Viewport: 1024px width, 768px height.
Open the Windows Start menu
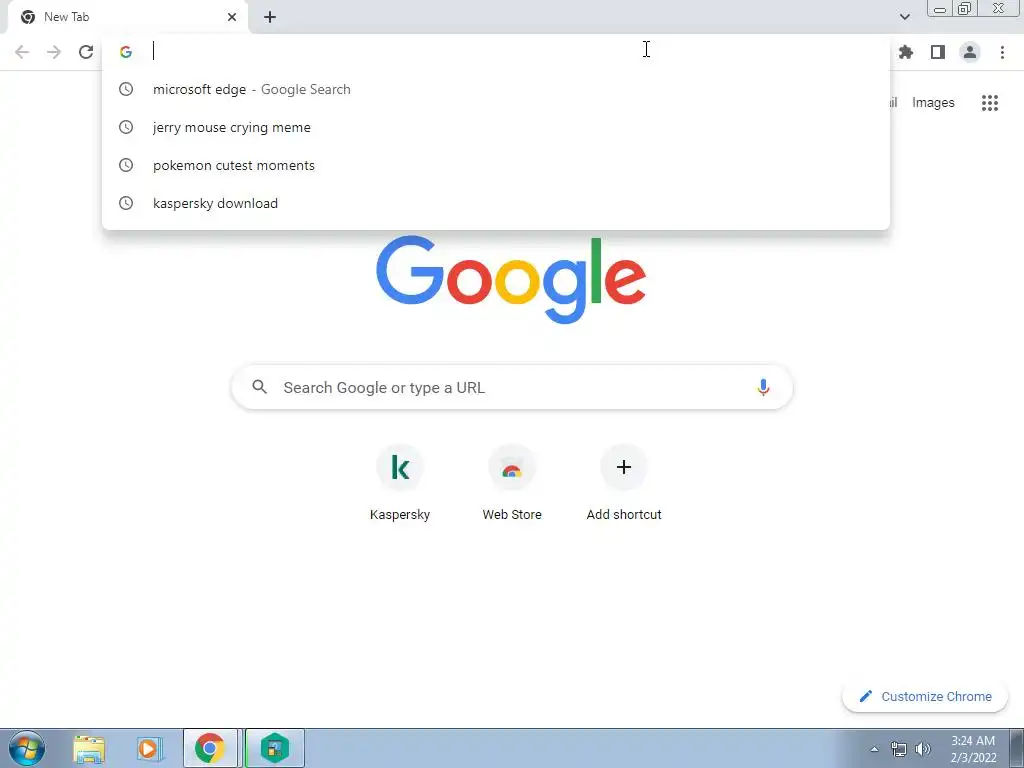tap(27, 748)
